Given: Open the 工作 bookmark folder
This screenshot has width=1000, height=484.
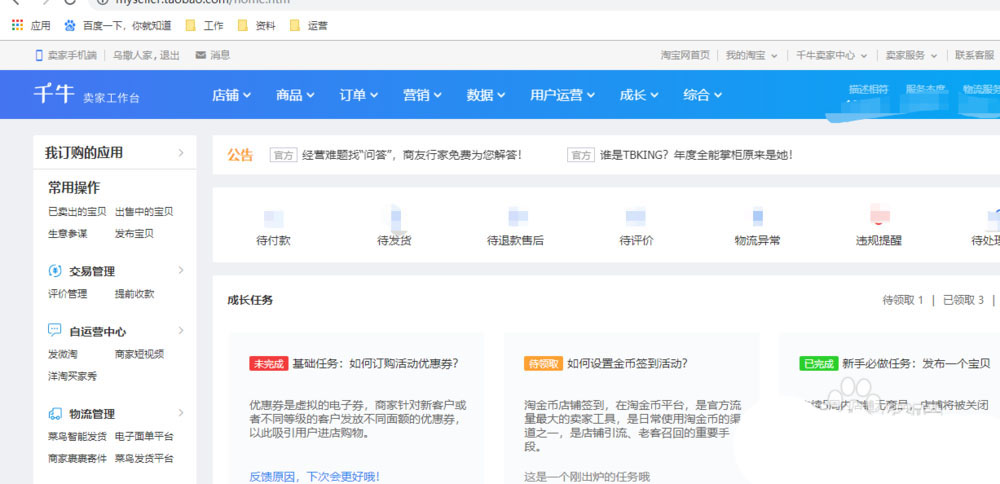Looking at the screenshot, I should click(x=205, y=26).
